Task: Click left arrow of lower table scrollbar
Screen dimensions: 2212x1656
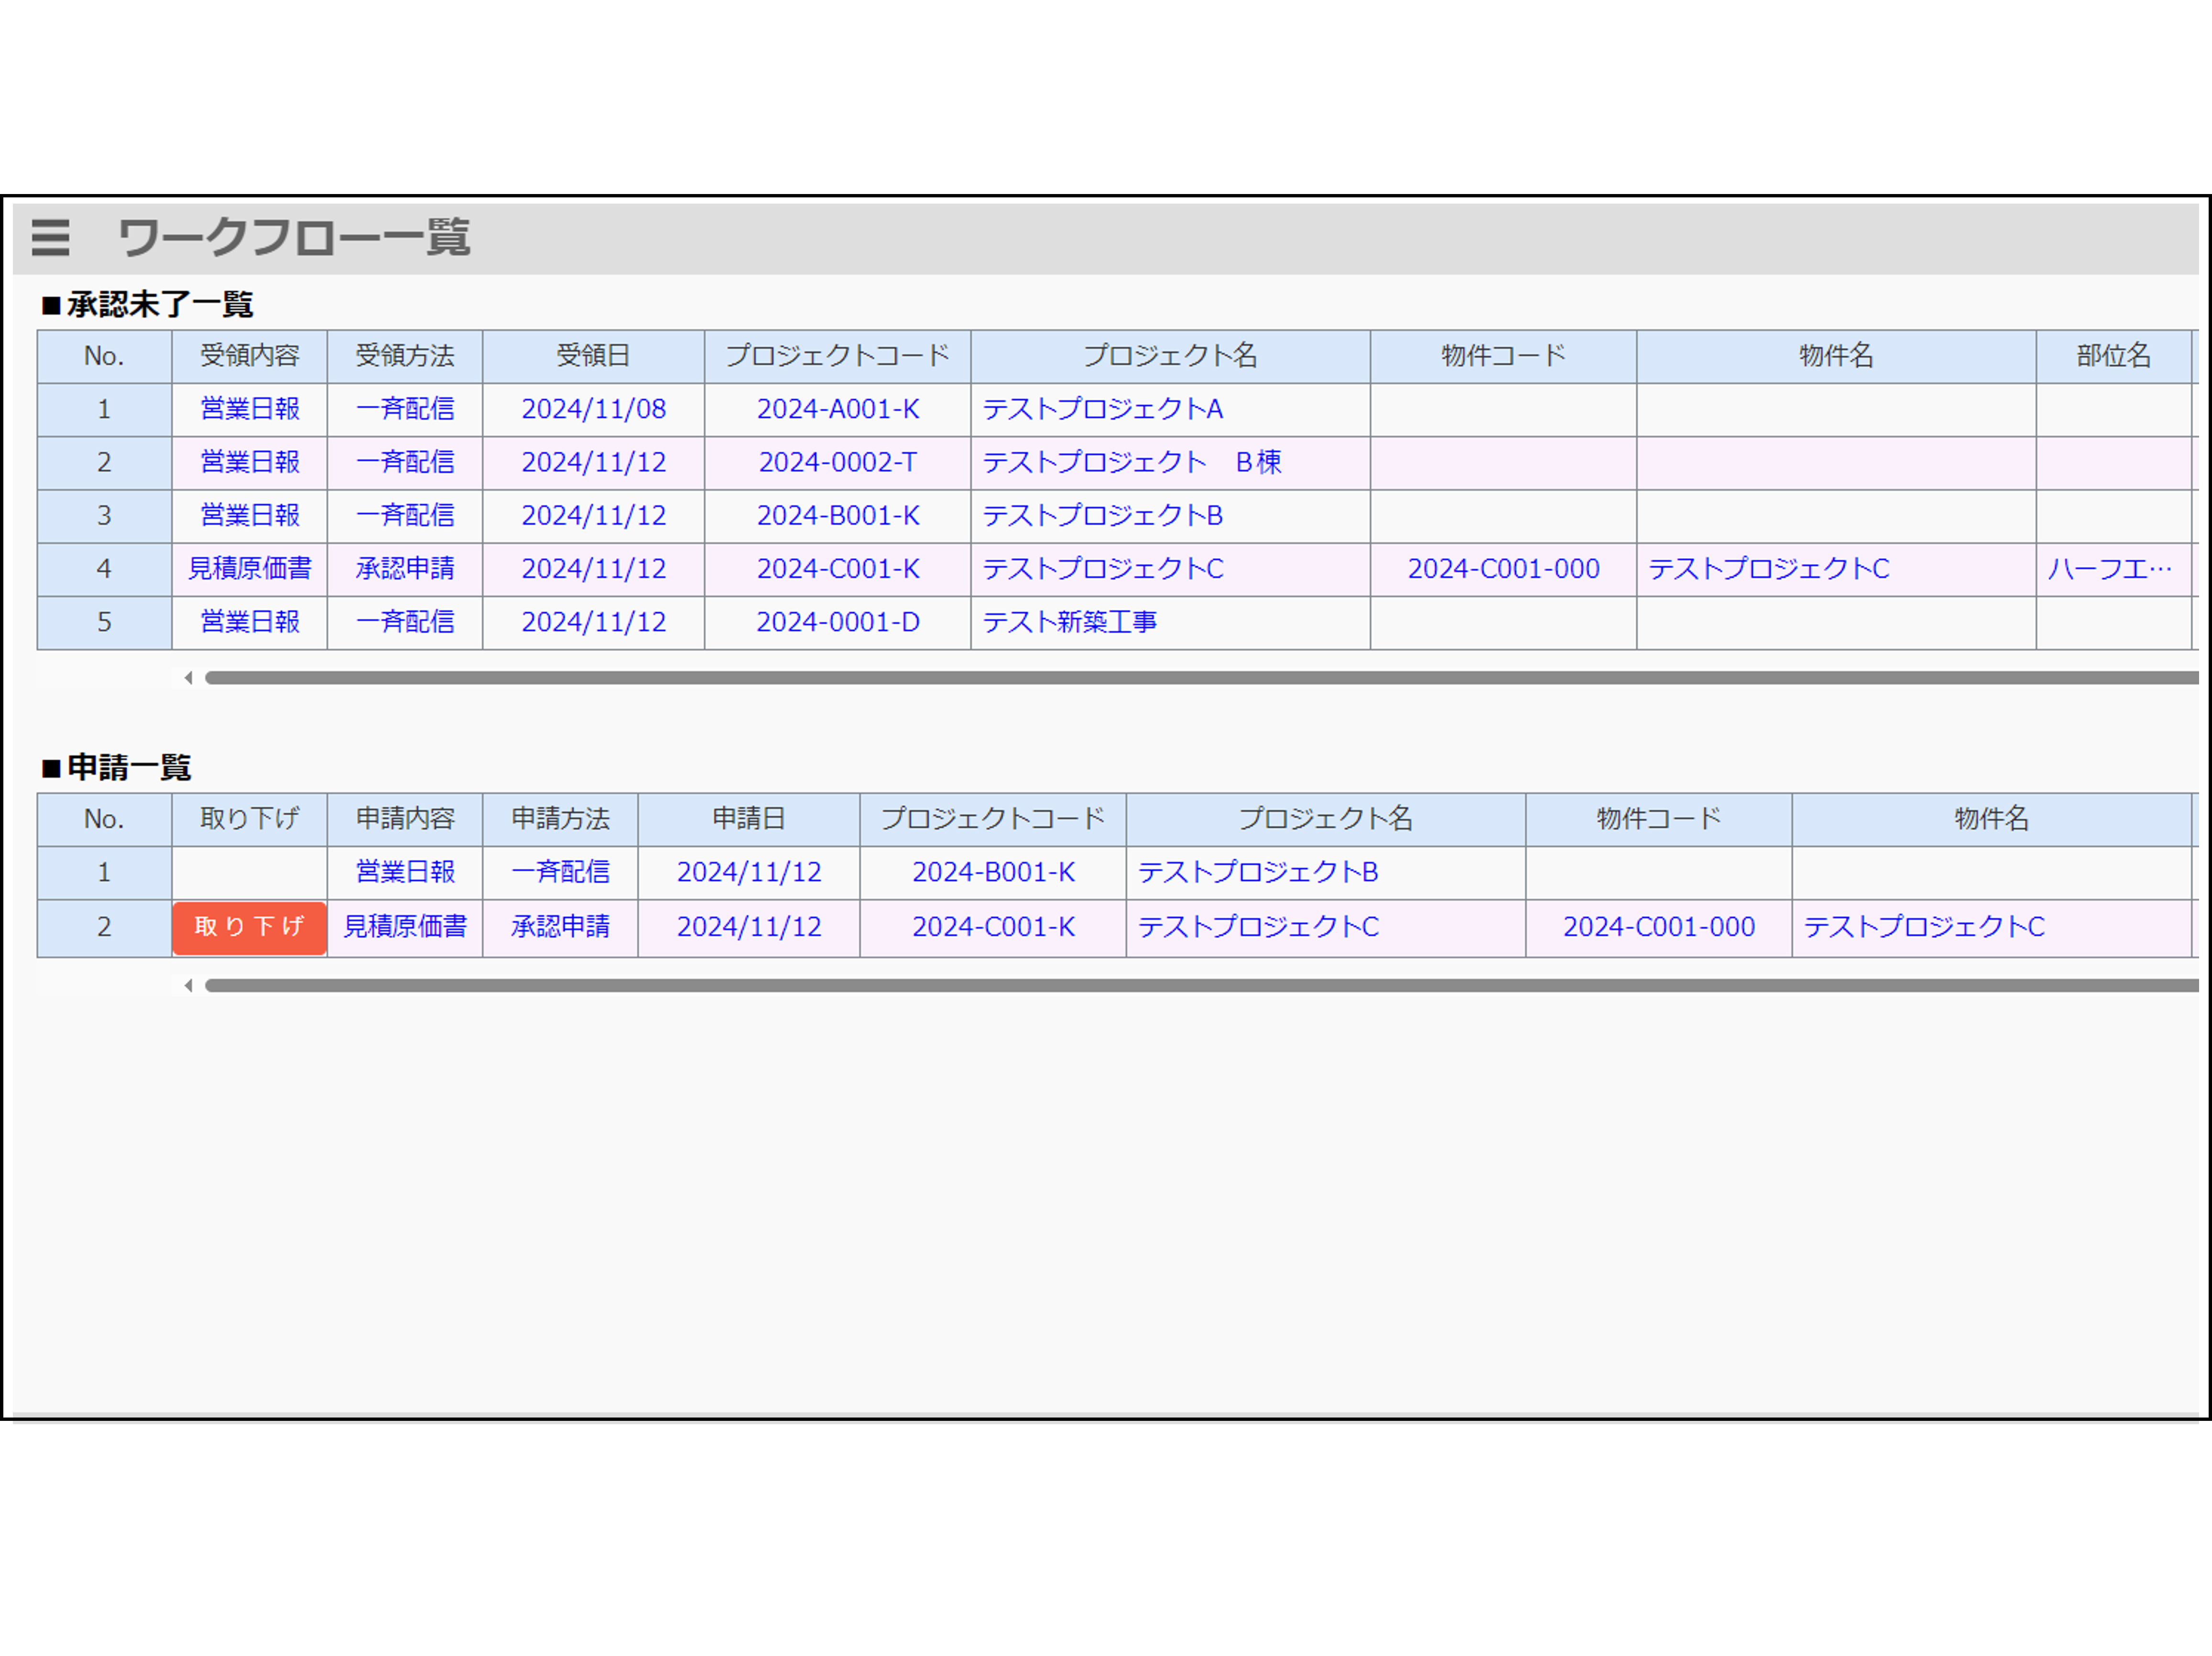Action: 188,986
